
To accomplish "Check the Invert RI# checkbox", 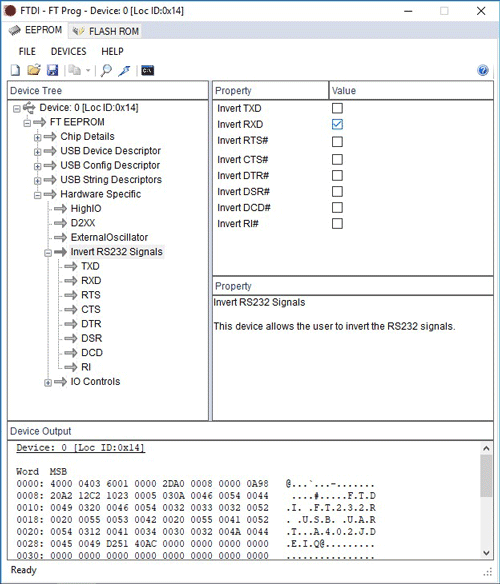I will (337, 223).
